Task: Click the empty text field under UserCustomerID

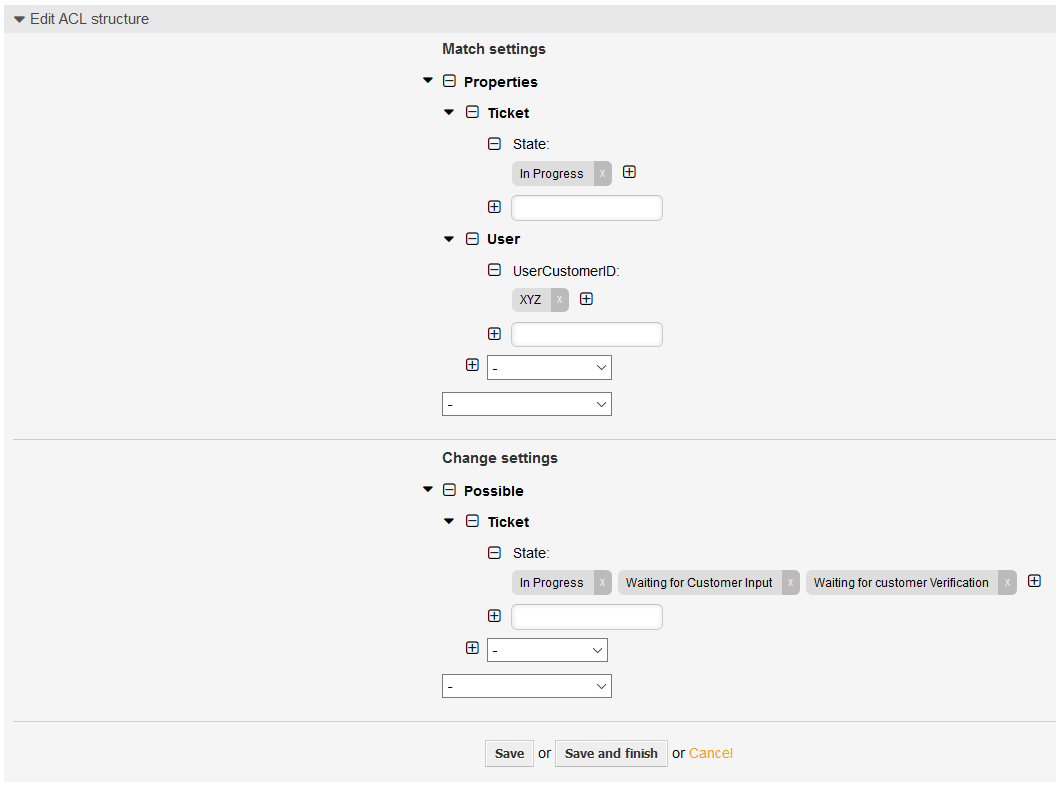Action: (x=586, y=334)
